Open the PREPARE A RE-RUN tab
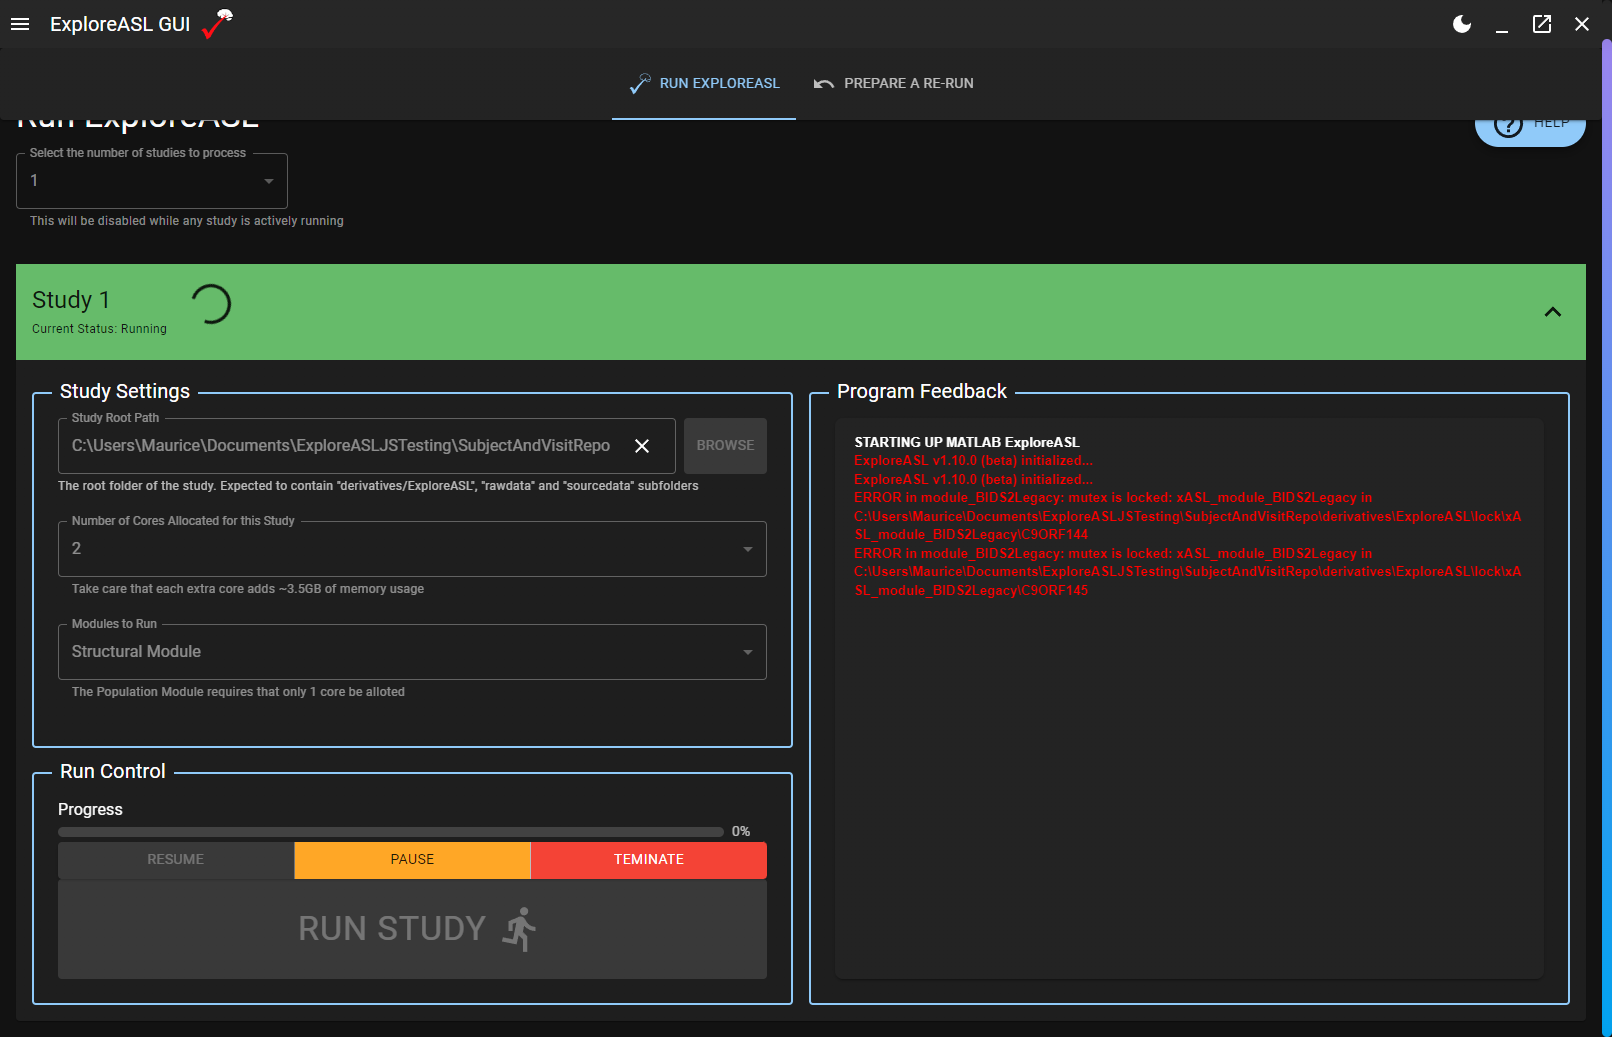The image size is (1612, 1037). 893,84
